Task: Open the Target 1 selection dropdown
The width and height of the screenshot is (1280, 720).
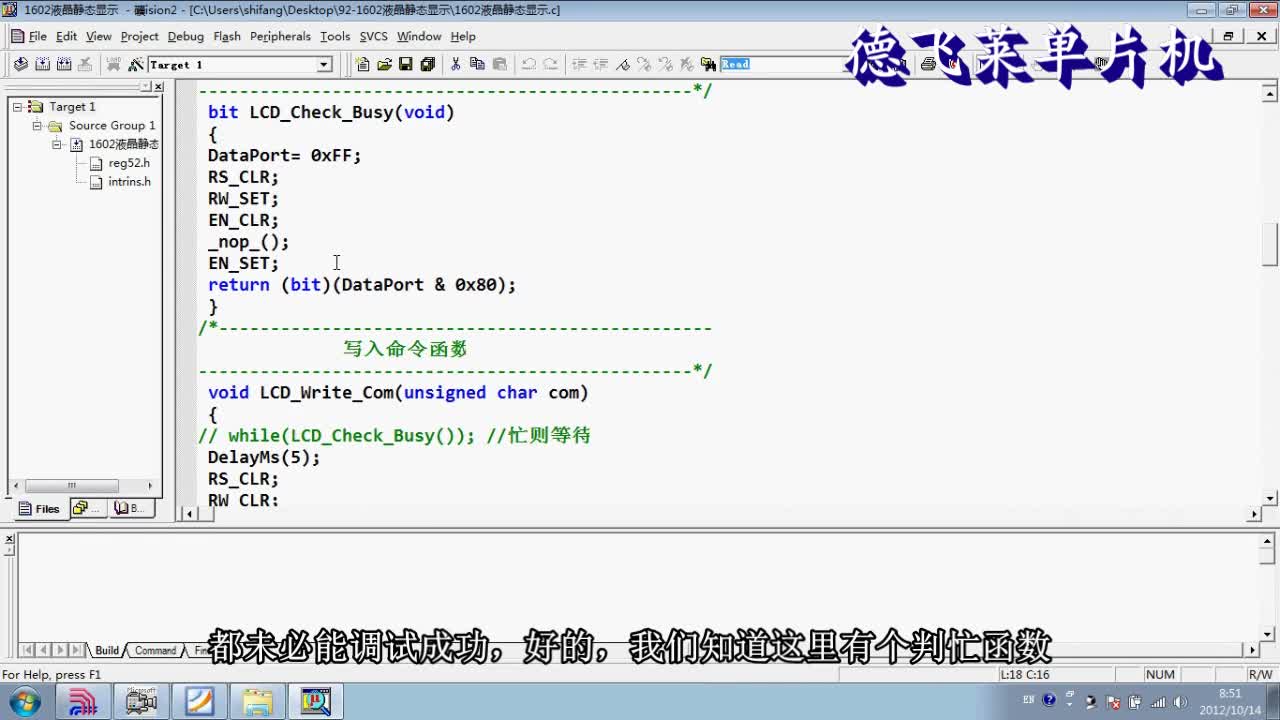Action: (324, 64)
